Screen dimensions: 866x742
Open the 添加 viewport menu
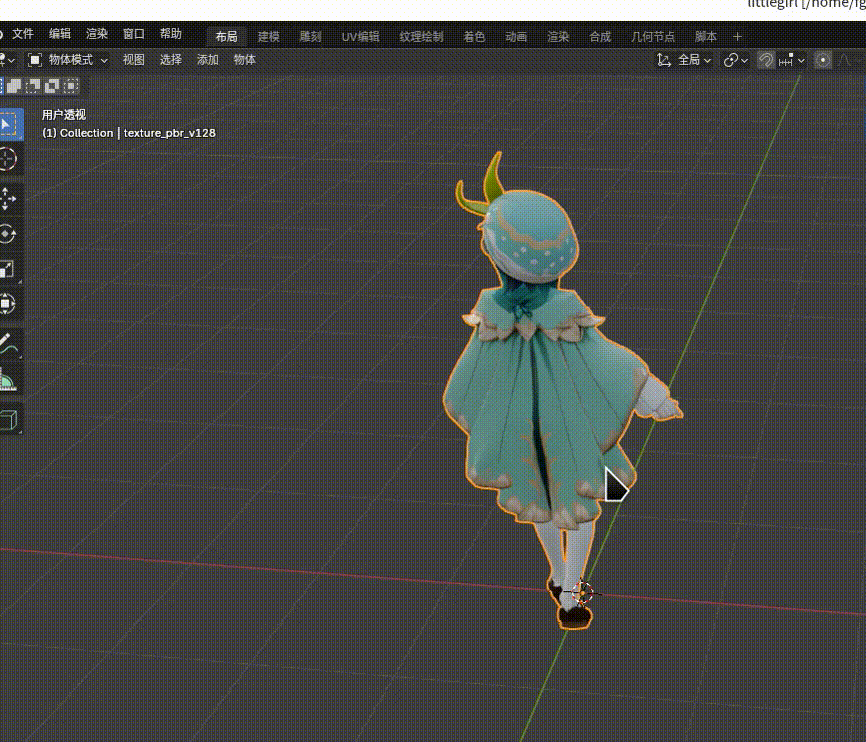coord(208,60)
